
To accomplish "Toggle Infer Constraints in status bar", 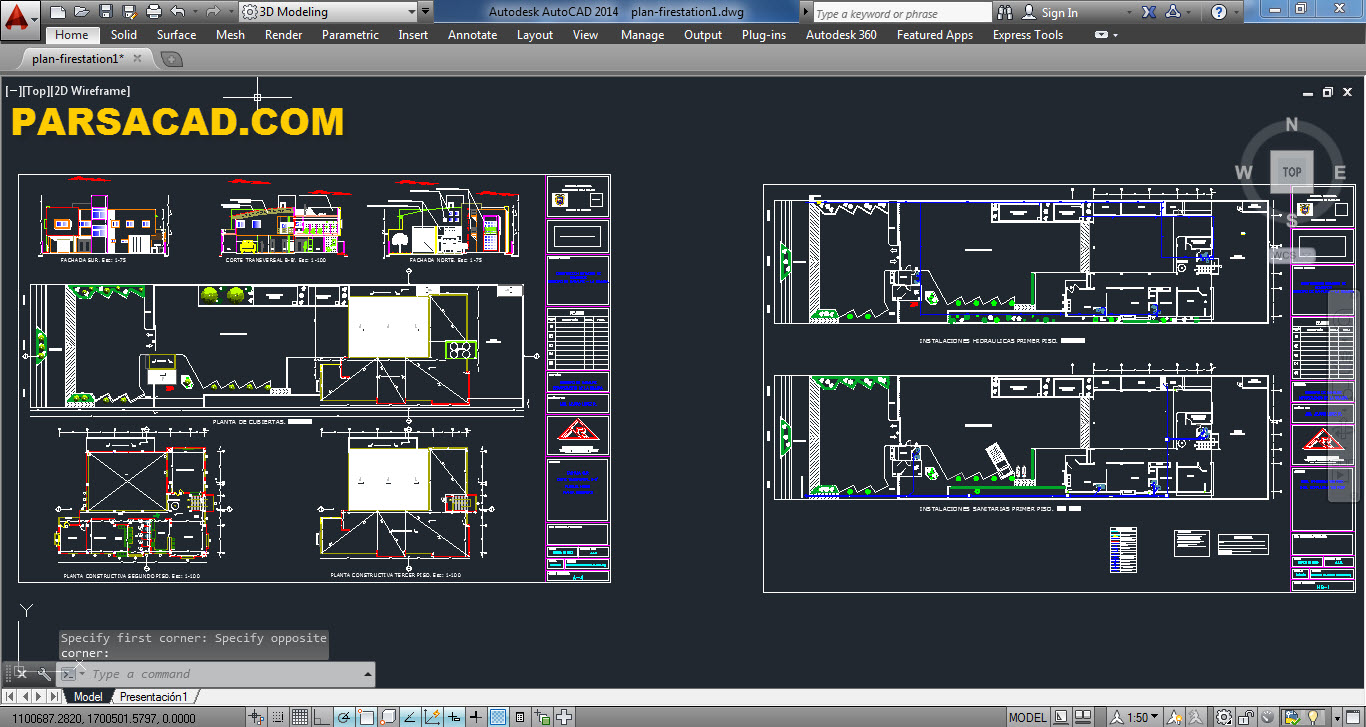I will click(x=255, y=717).
